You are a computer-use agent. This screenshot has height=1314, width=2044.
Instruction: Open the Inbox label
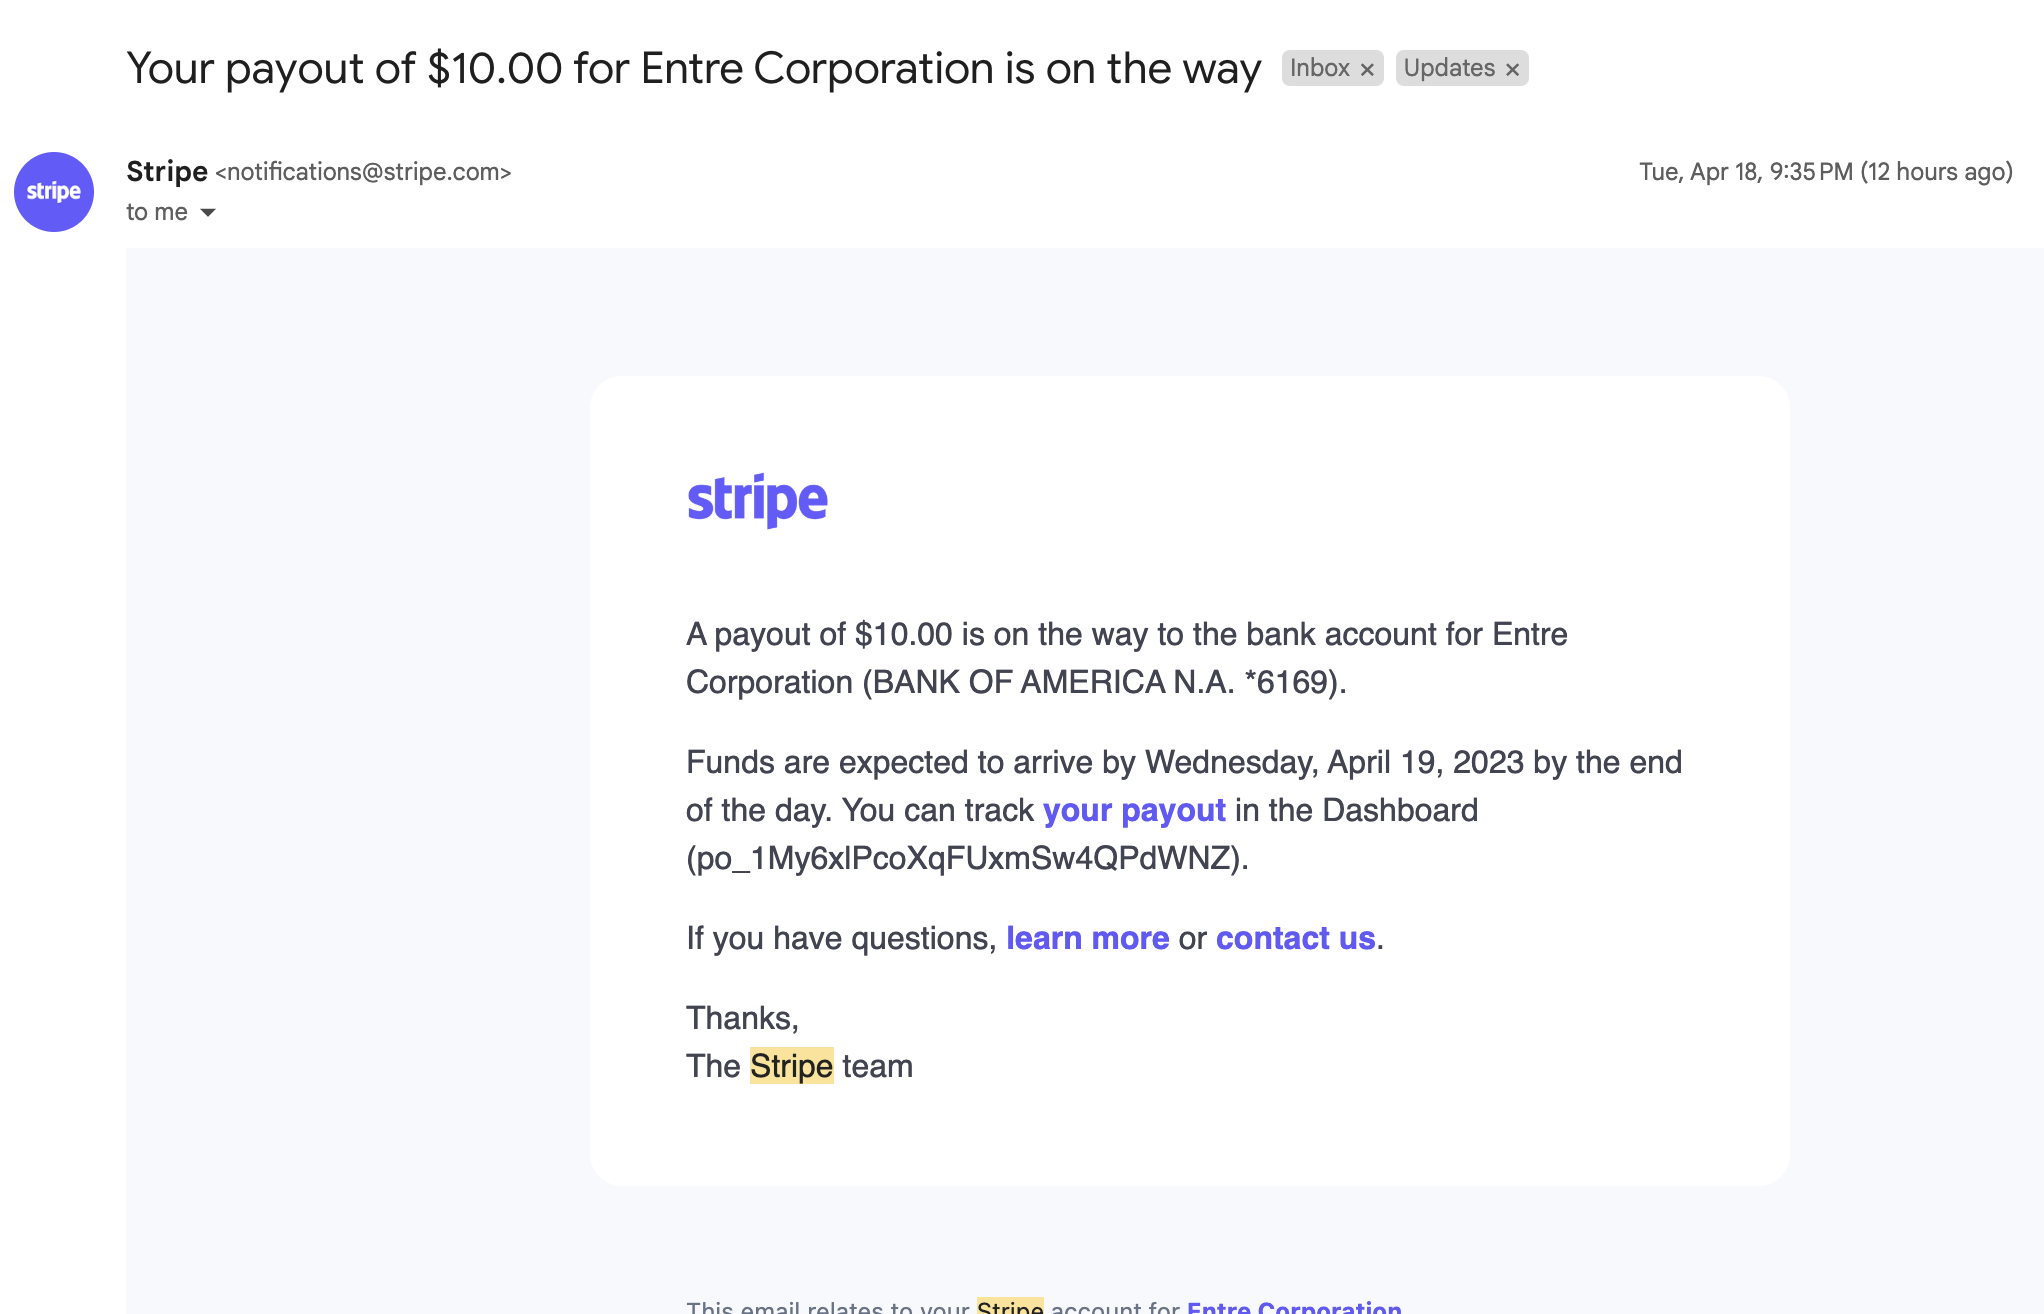coord(1319,68)
